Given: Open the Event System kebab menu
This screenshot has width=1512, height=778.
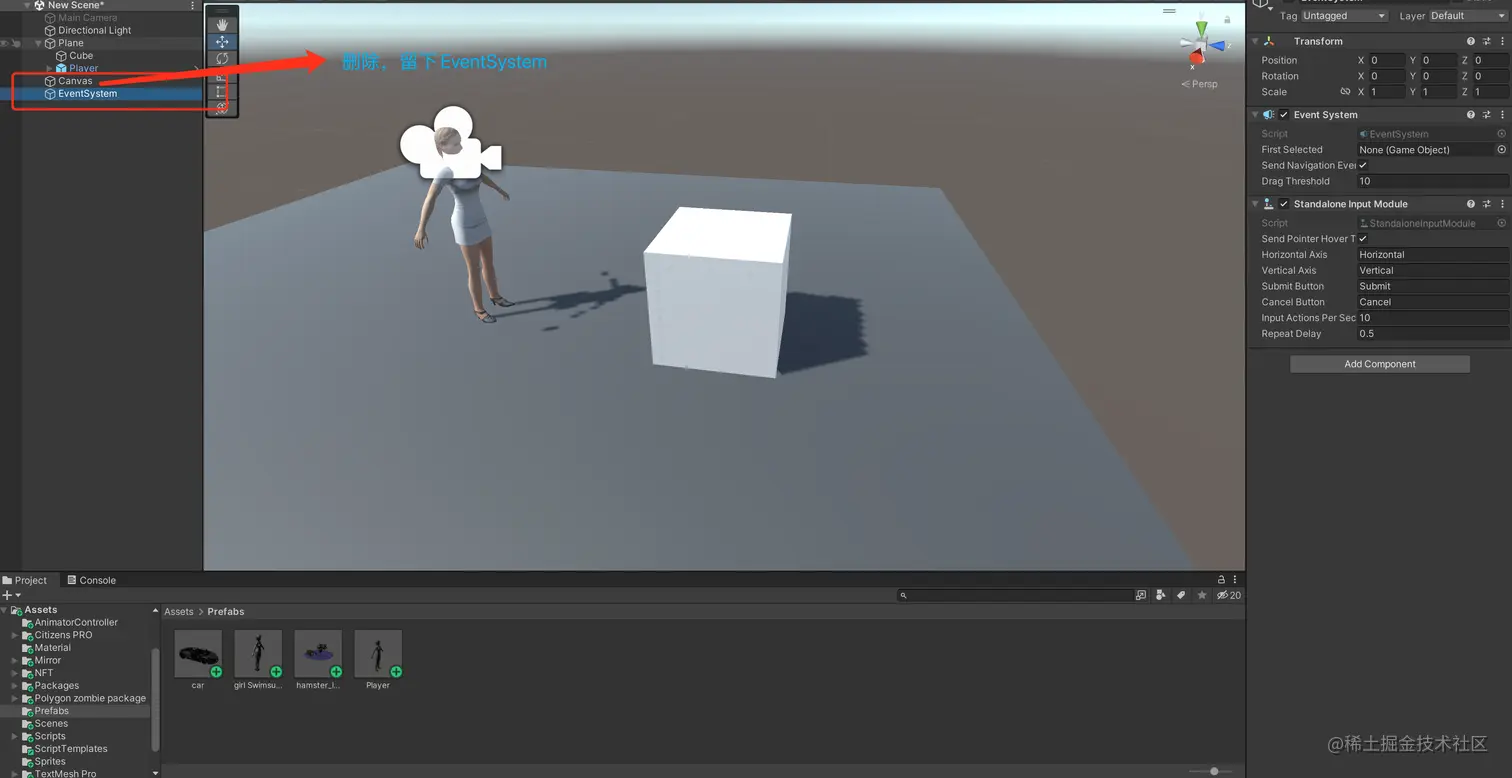Looking at the screenshot, I should tap(1502, 115).
